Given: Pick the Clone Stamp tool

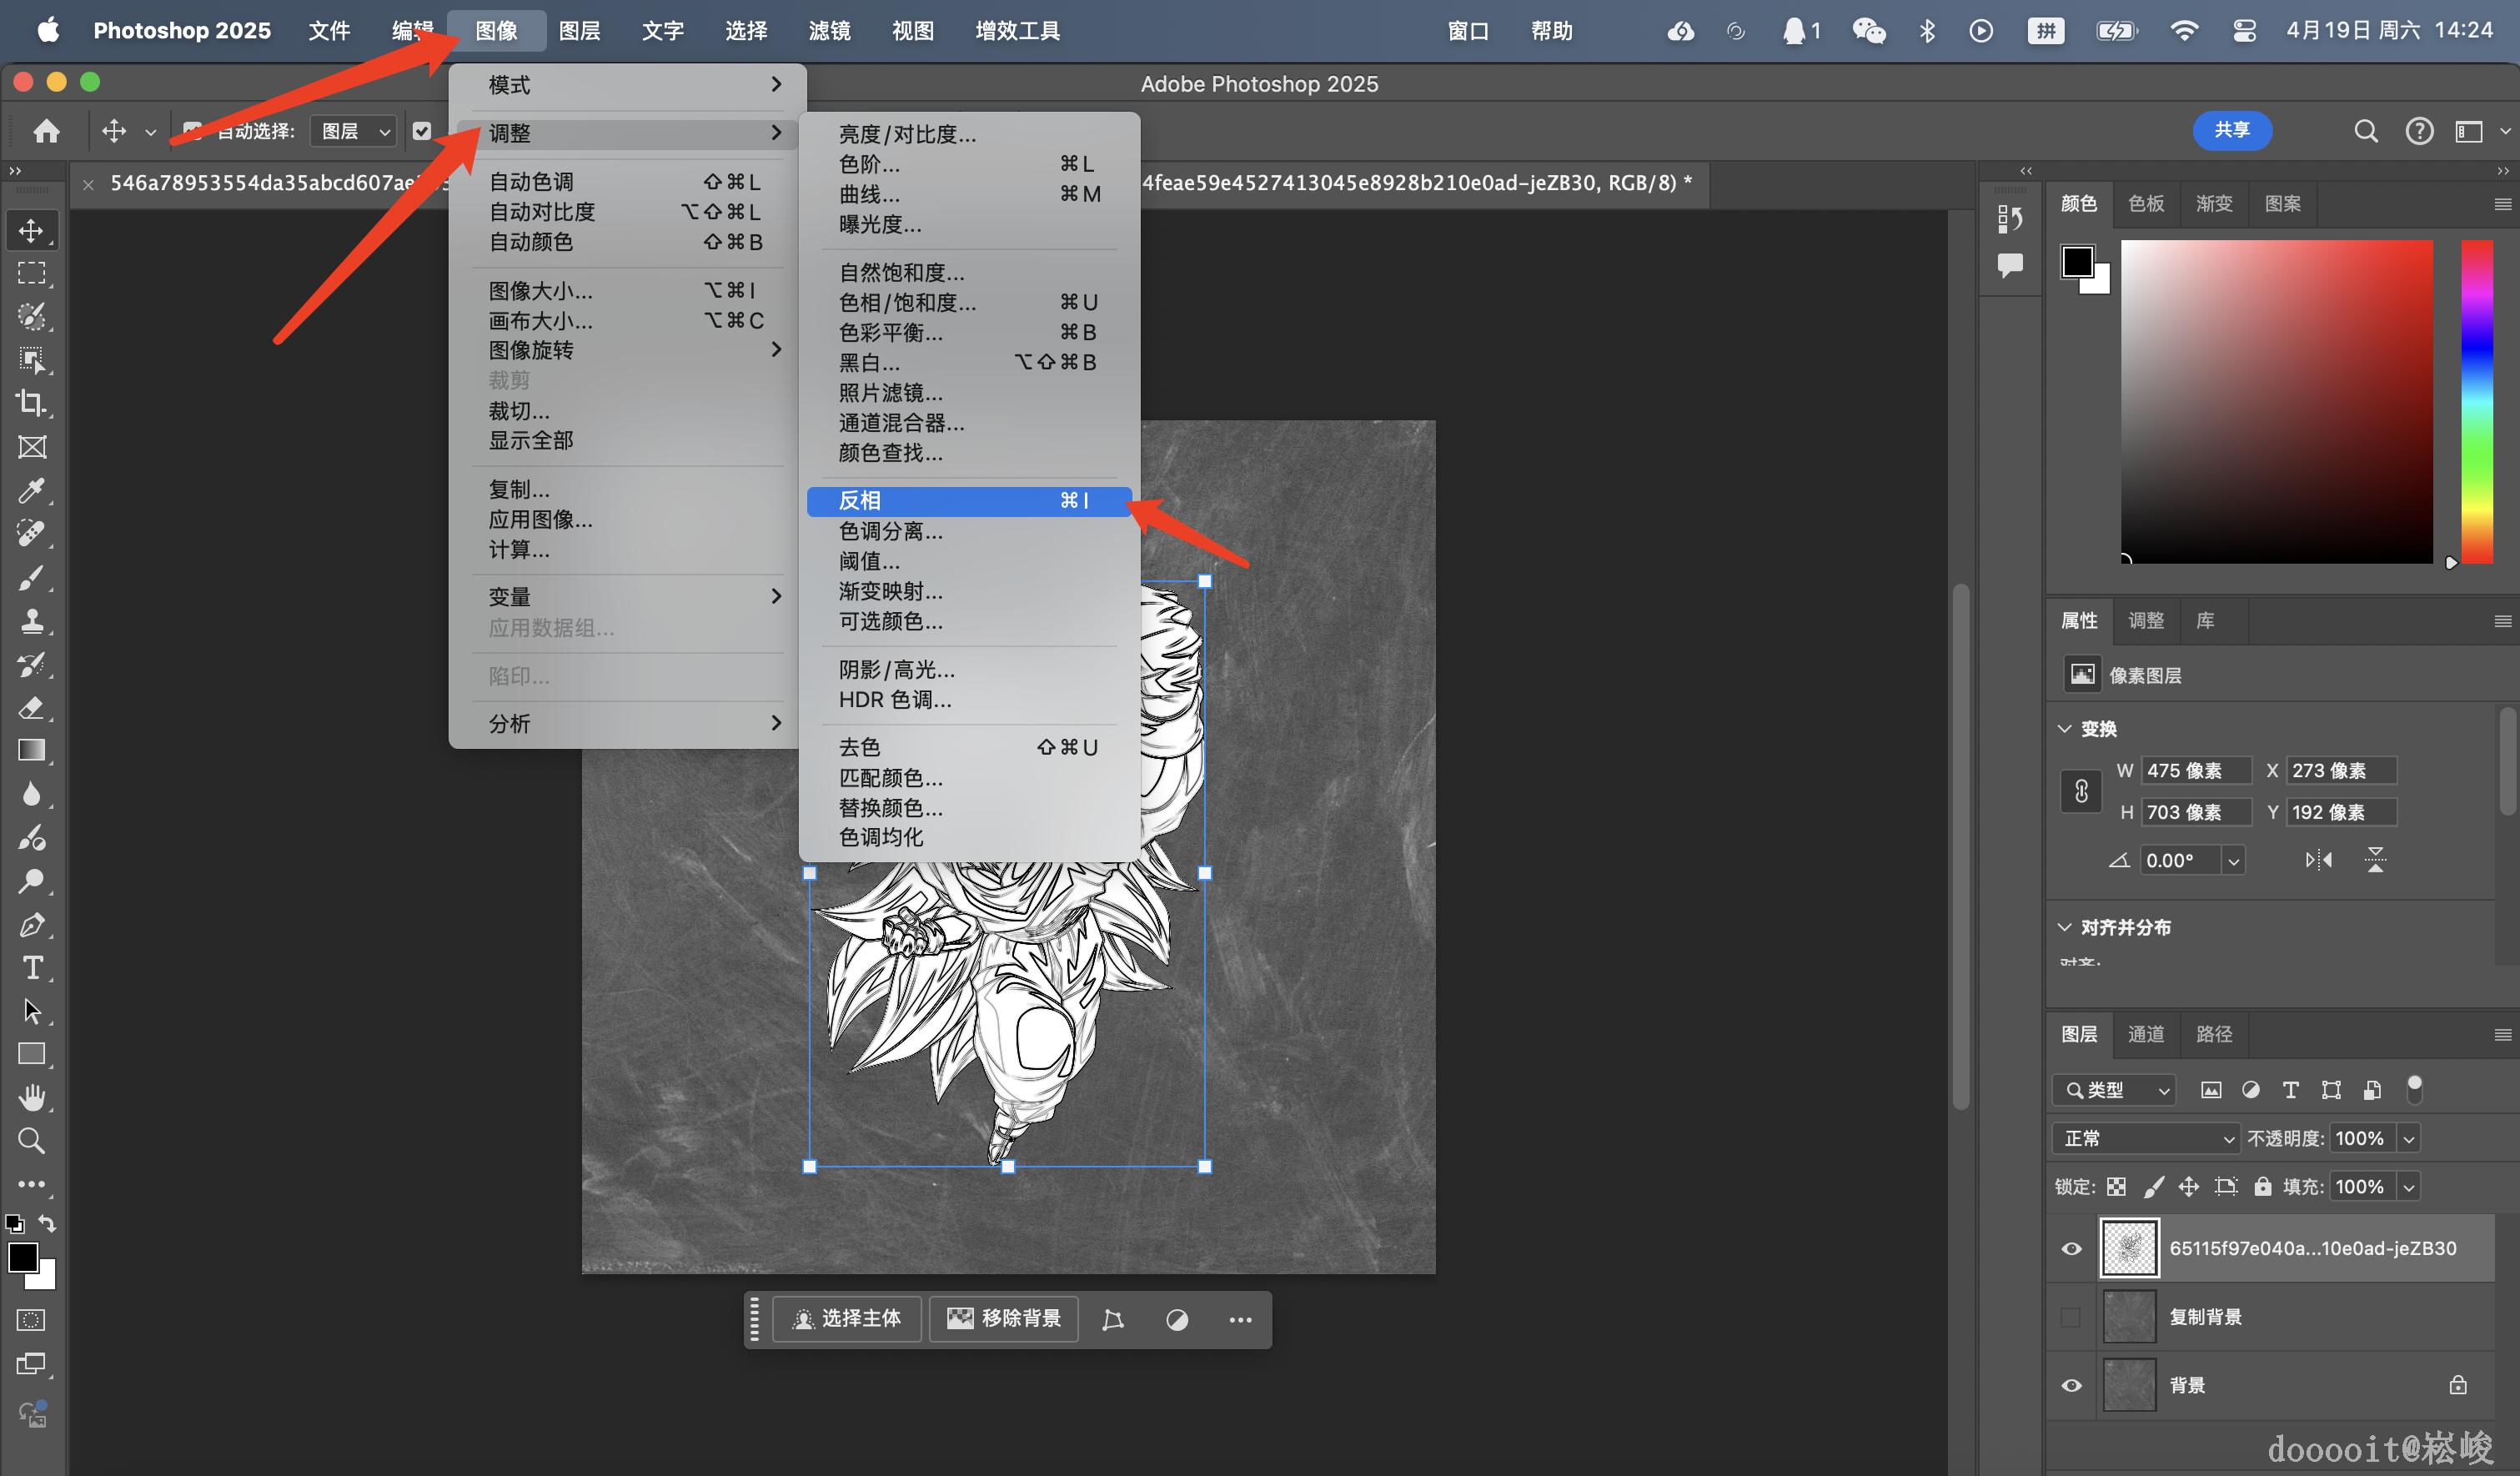Looking at the screenshot, I should (x=31, y=621).
